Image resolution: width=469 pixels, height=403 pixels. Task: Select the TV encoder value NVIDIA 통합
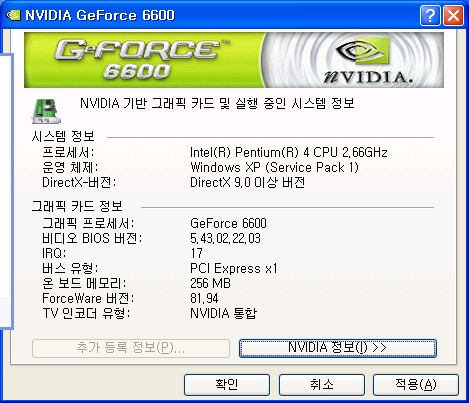pyautogui.click(x=223, y=313)
